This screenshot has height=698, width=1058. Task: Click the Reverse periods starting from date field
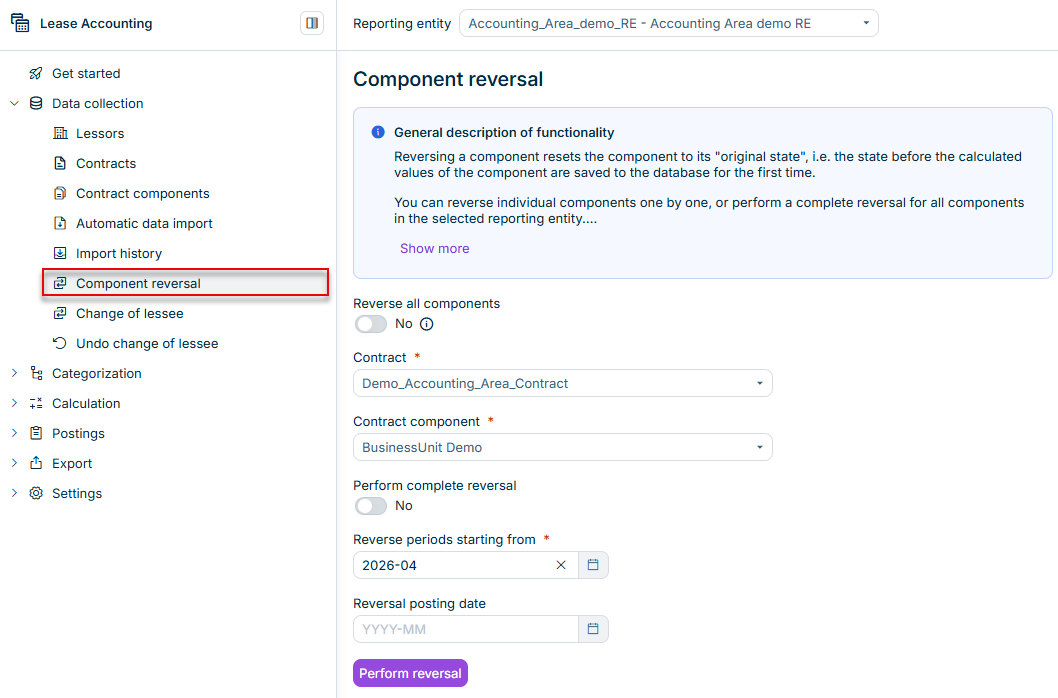[x=466, y=565]
